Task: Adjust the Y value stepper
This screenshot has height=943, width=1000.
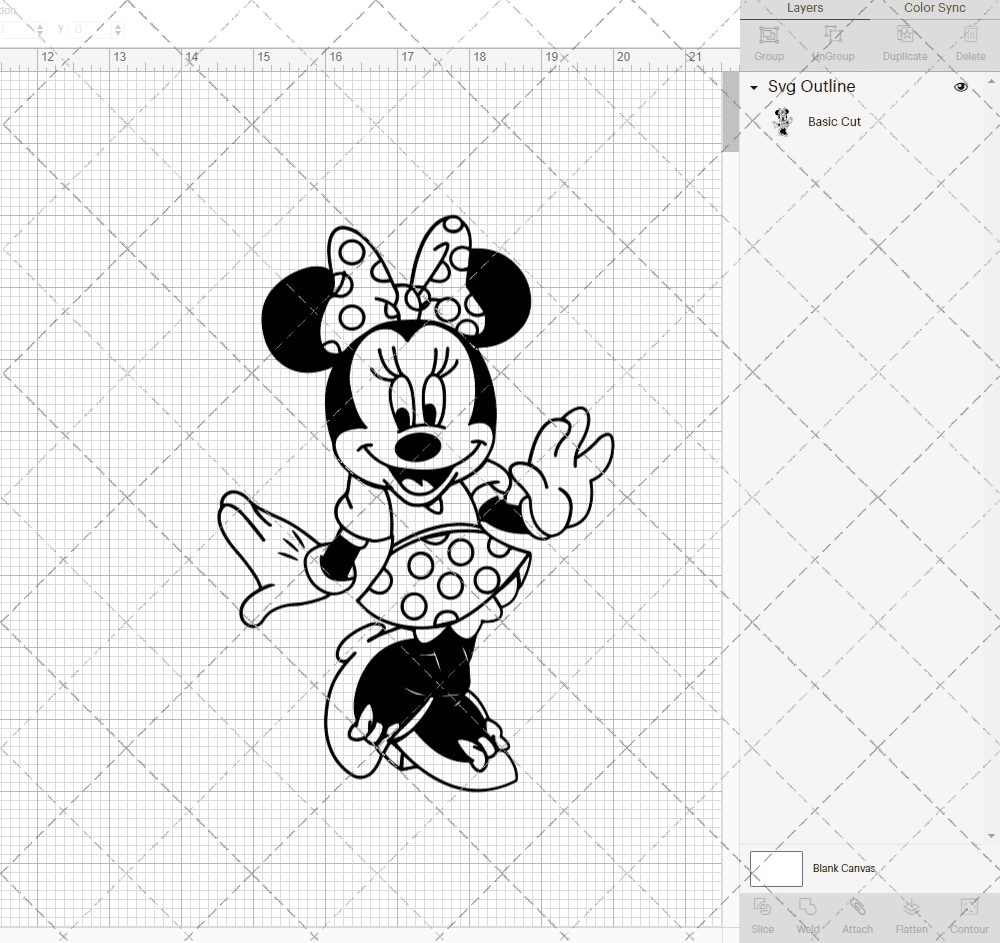Action: (118, 29)
